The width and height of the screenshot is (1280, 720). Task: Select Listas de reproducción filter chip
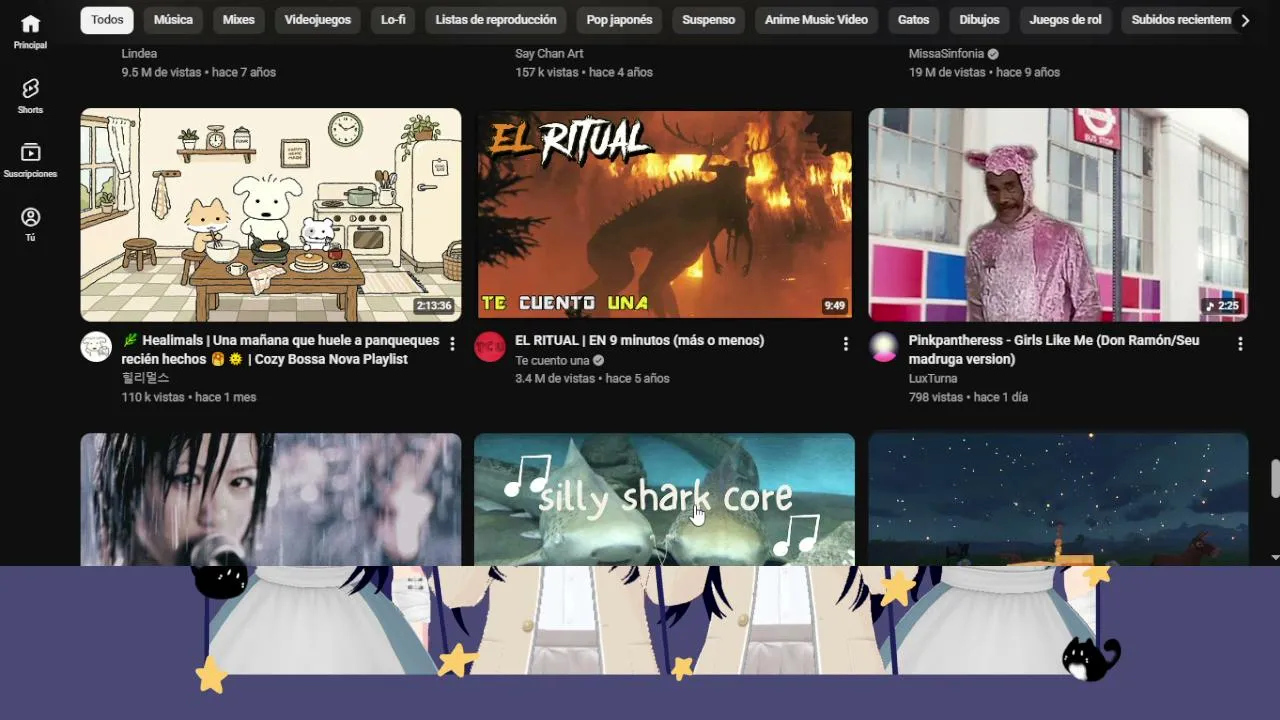pyautogui.click(x=496, y=20)
